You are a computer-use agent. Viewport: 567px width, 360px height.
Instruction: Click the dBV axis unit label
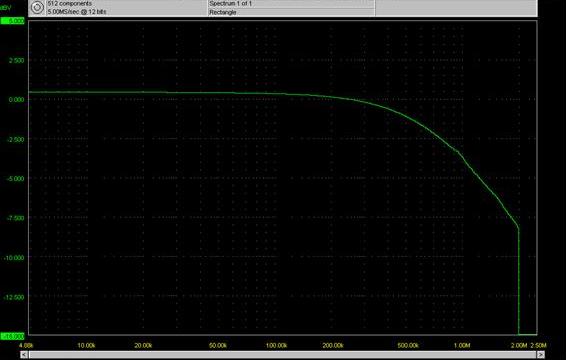pyautogui.click(x=6, y=7)
